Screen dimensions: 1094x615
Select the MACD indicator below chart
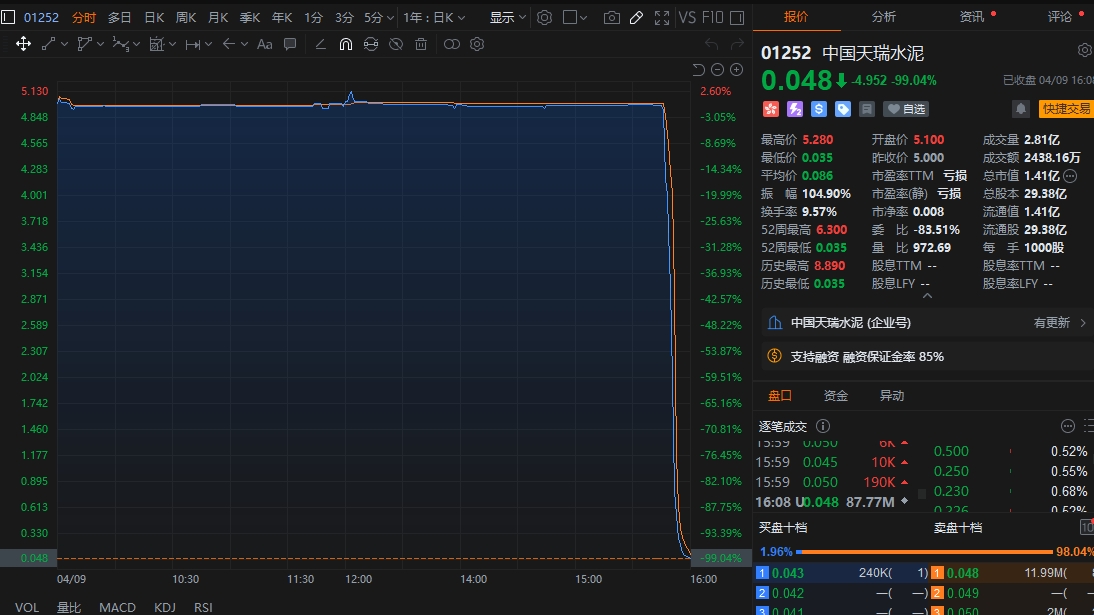117,607
